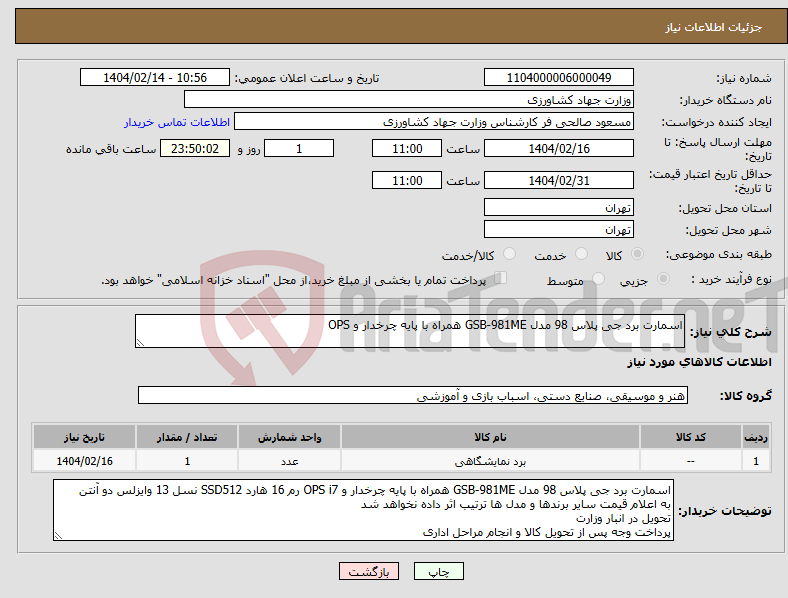Select the کالا radio button
Viewport: 788px width, 598px height.
click(x=637, y=254)
